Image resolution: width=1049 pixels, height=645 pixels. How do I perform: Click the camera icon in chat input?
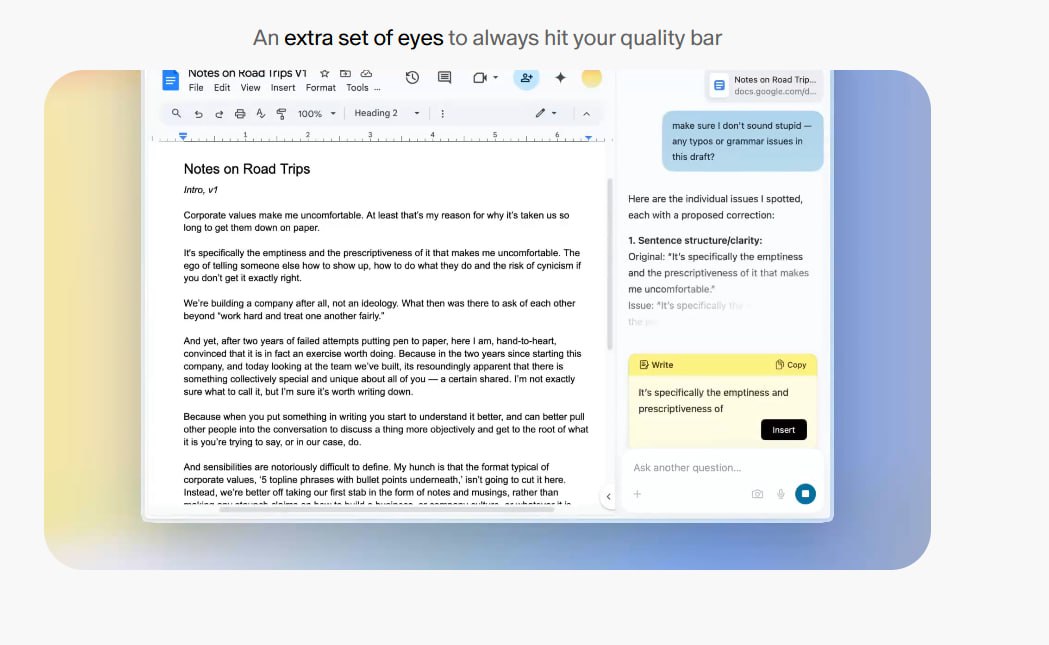[757, 494]
